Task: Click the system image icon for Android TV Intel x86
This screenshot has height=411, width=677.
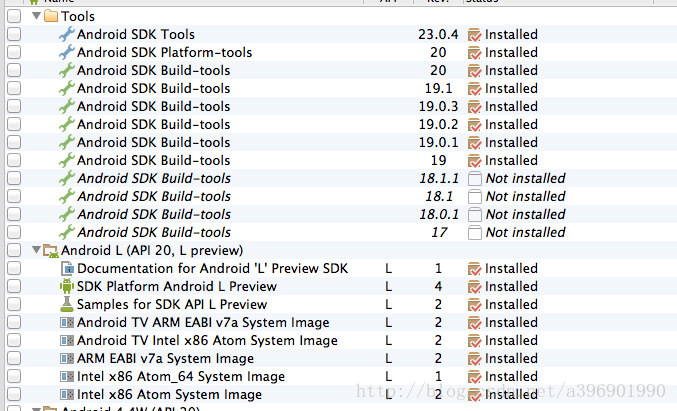Action: click(x=67, y=341)
